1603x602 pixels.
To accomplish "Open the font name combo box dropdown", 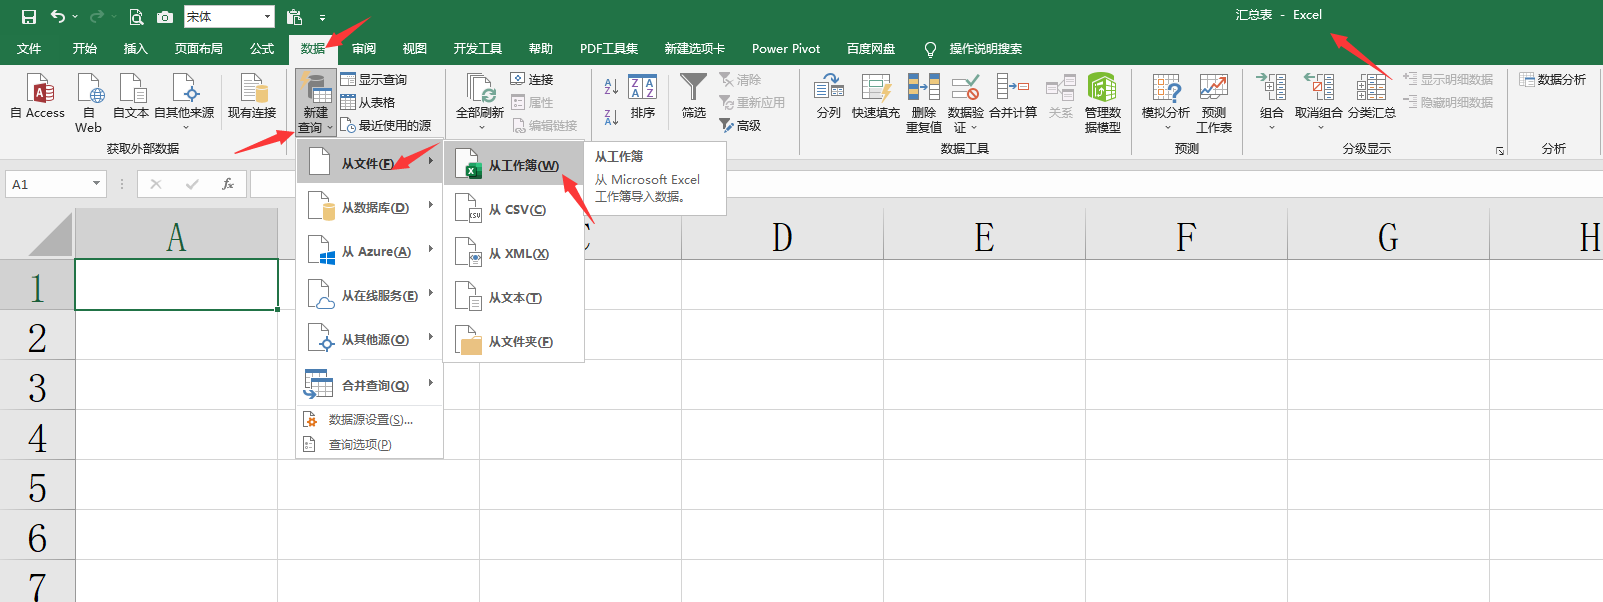I will pos(267,17).
